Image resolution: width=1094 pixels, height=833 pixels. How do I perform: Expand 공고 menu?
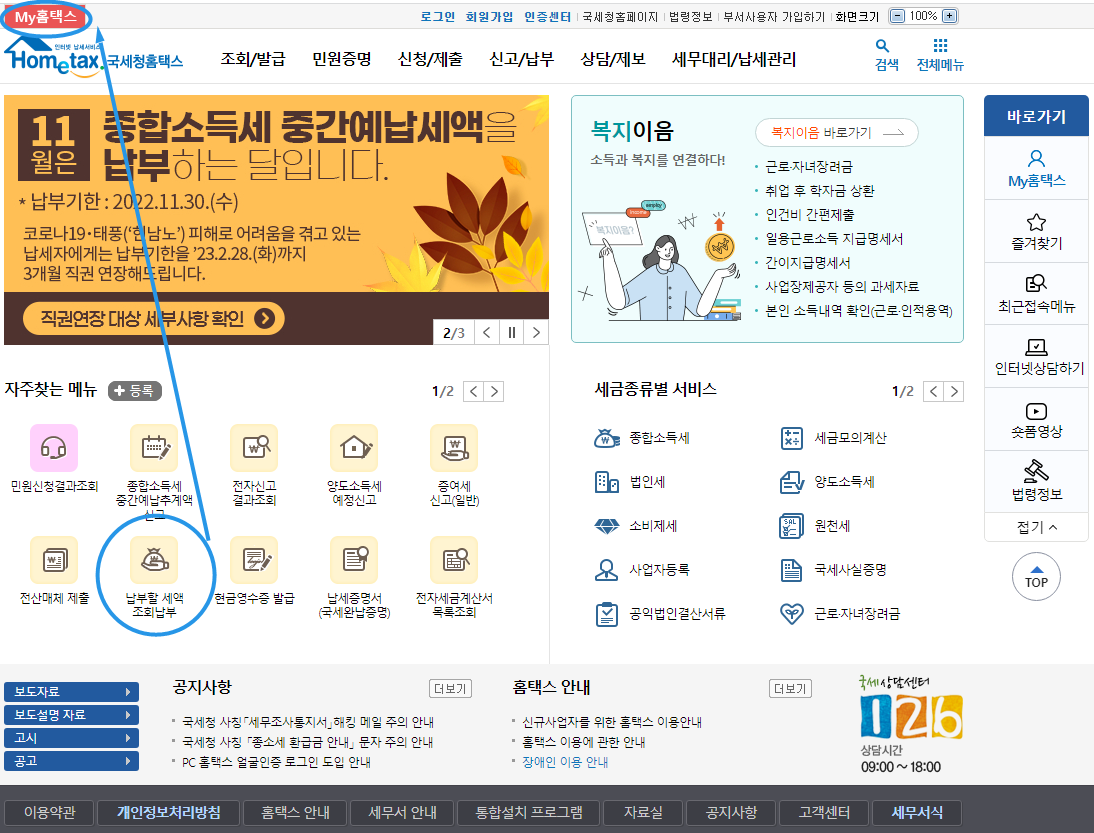(71, 761)
